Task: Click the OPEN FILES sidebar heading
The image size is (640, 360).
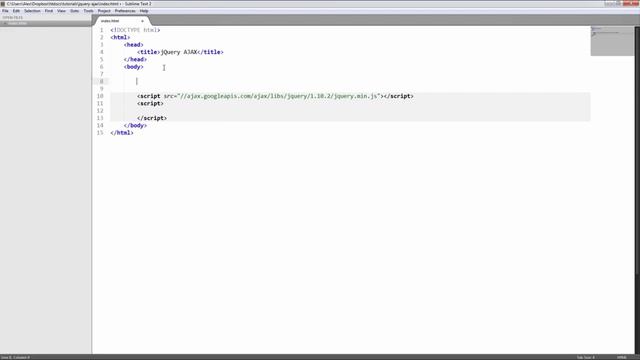Action: click(13, 18)
